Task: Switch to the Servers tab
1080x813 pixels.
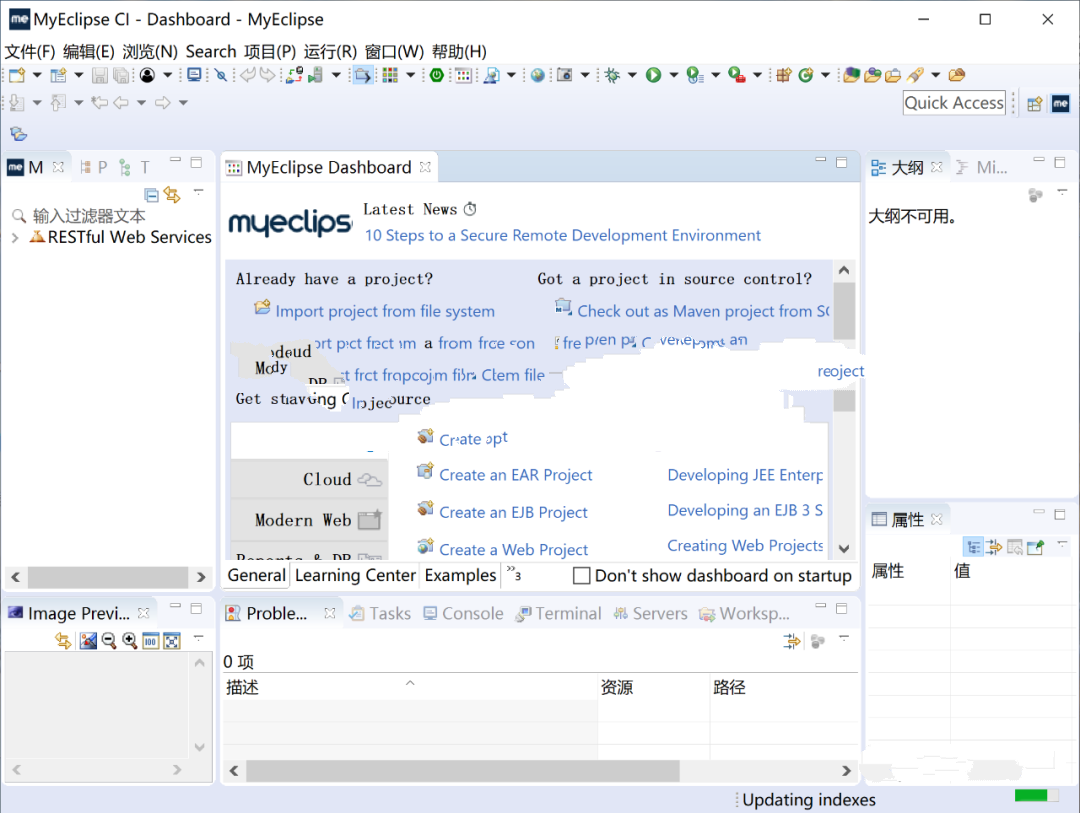Action: pos(650,613)
